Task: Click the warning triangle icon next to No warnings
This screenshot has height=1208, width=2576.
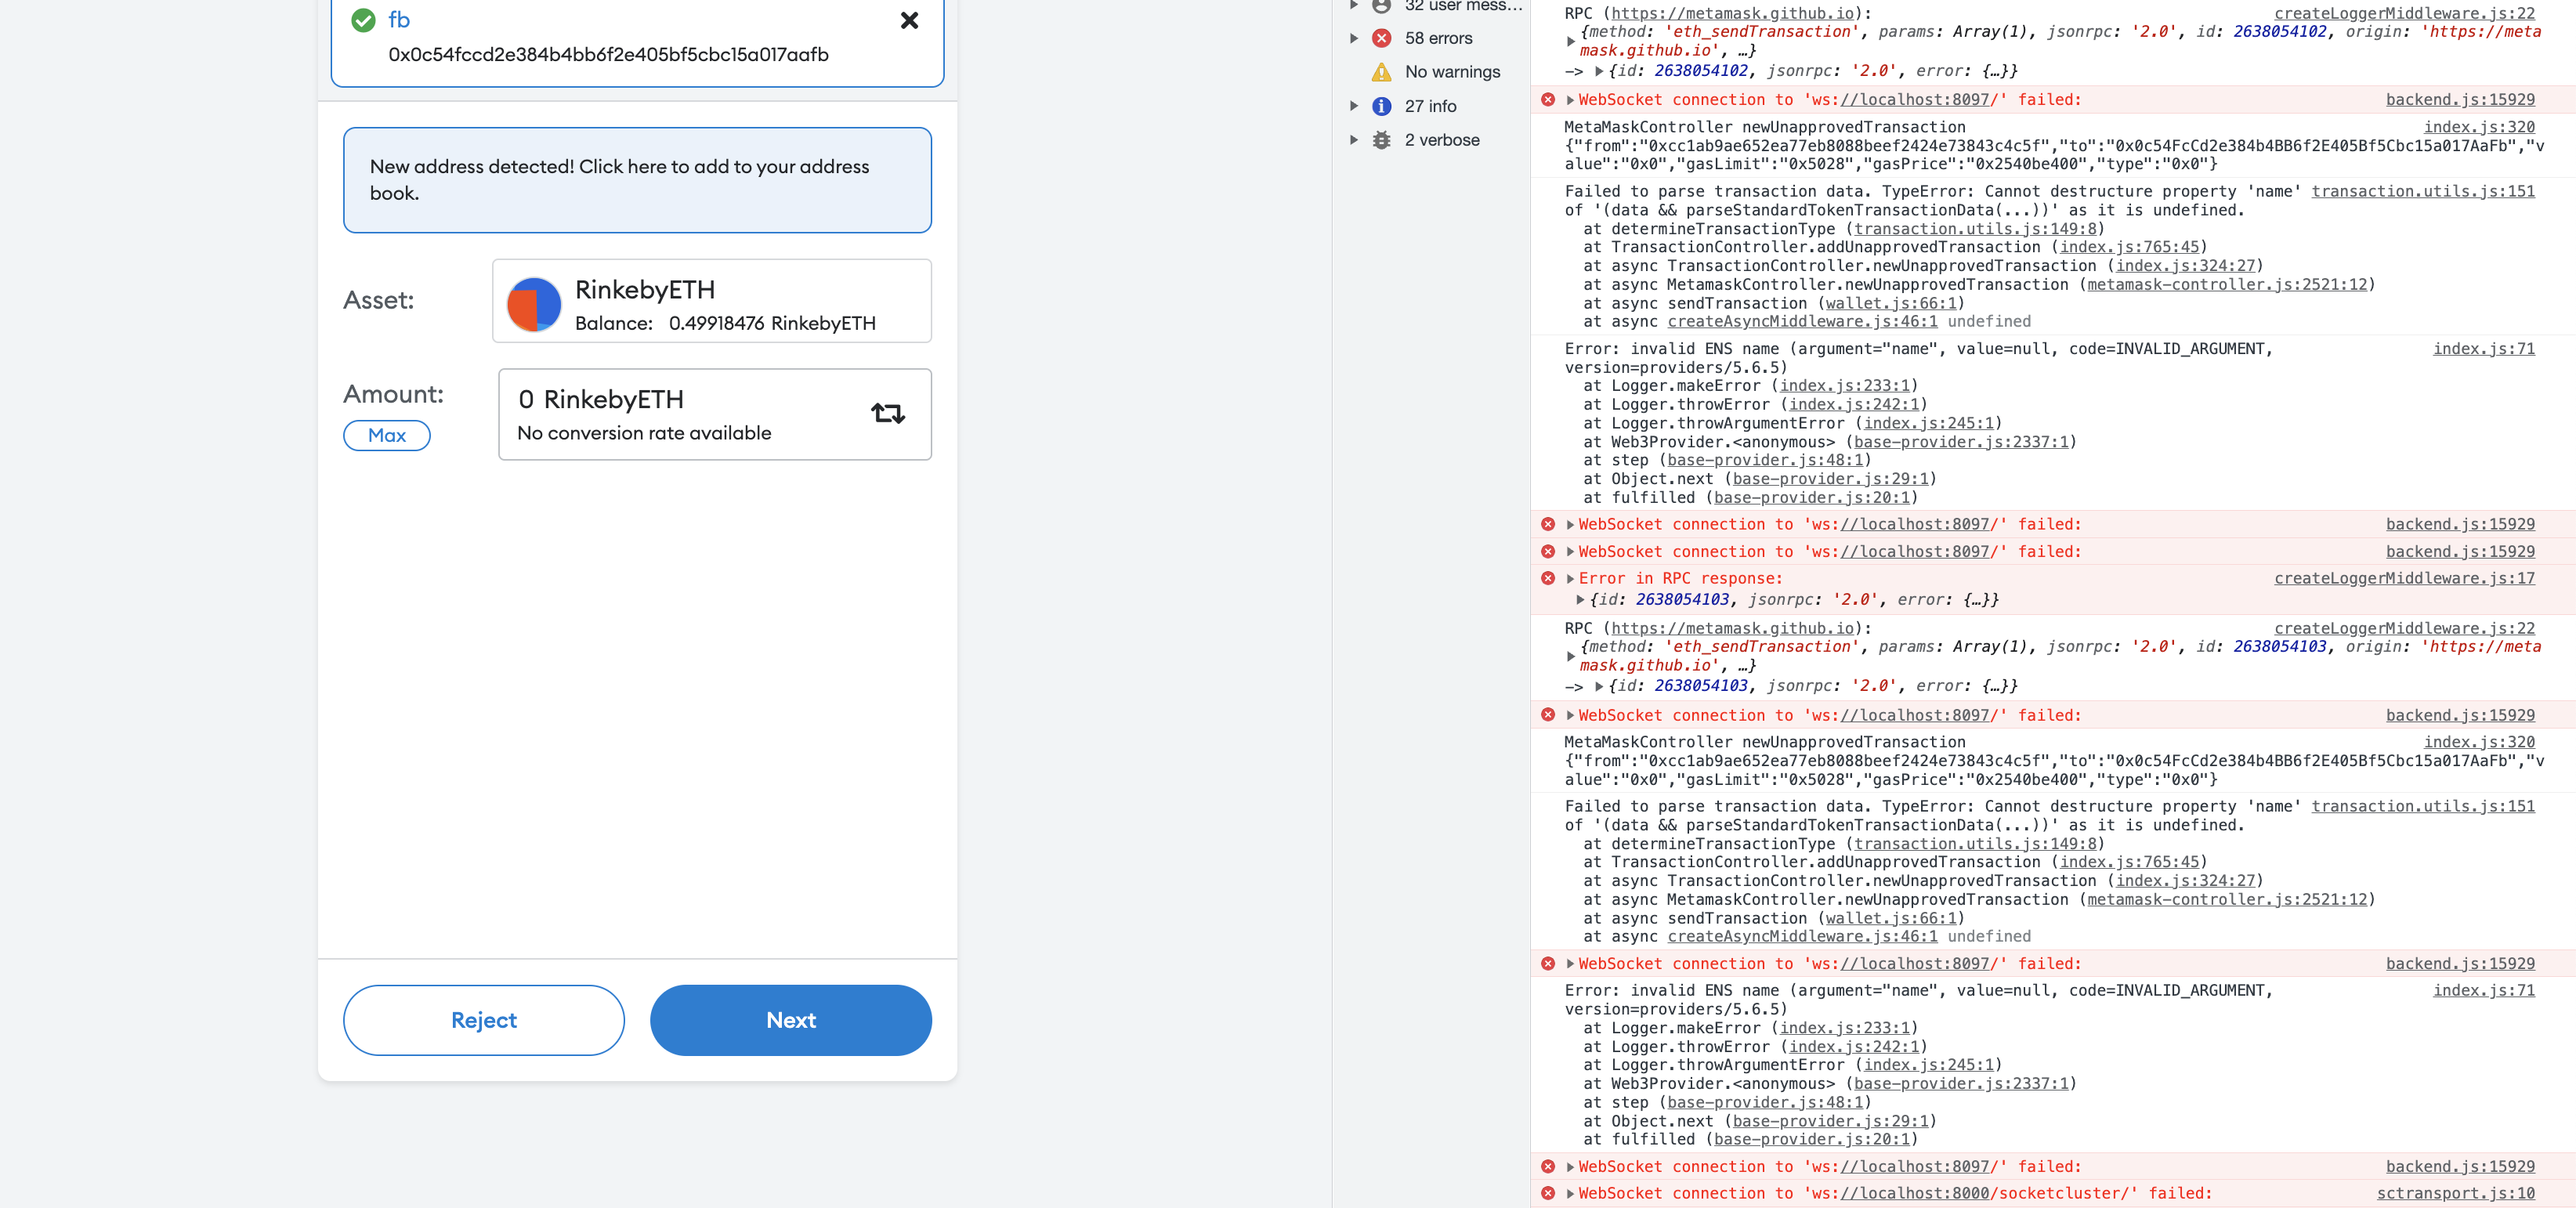Action: pos(1381,71)
